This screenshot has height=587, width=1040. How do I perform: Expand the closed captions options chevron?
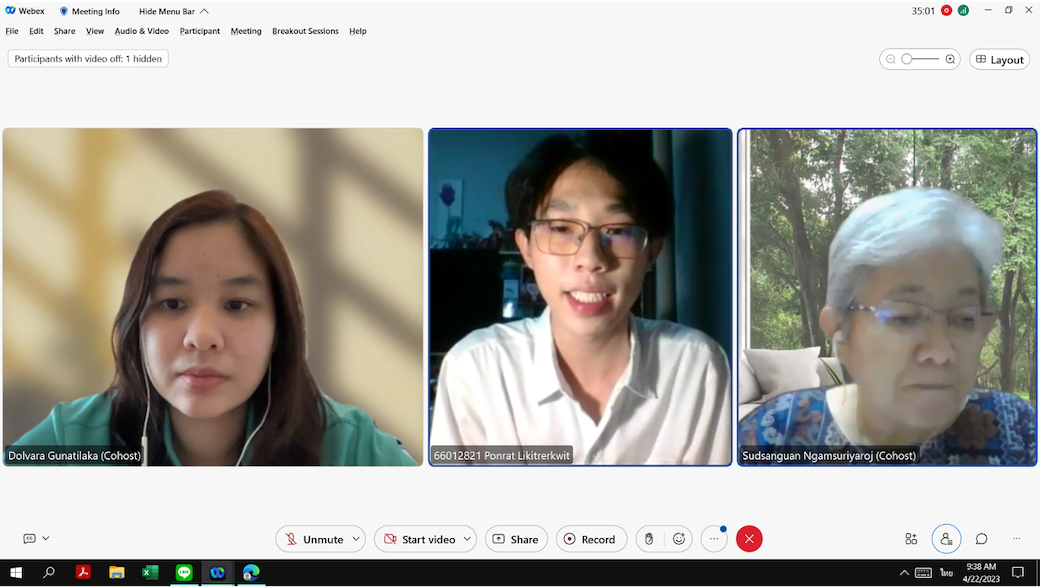pos(46,538)
